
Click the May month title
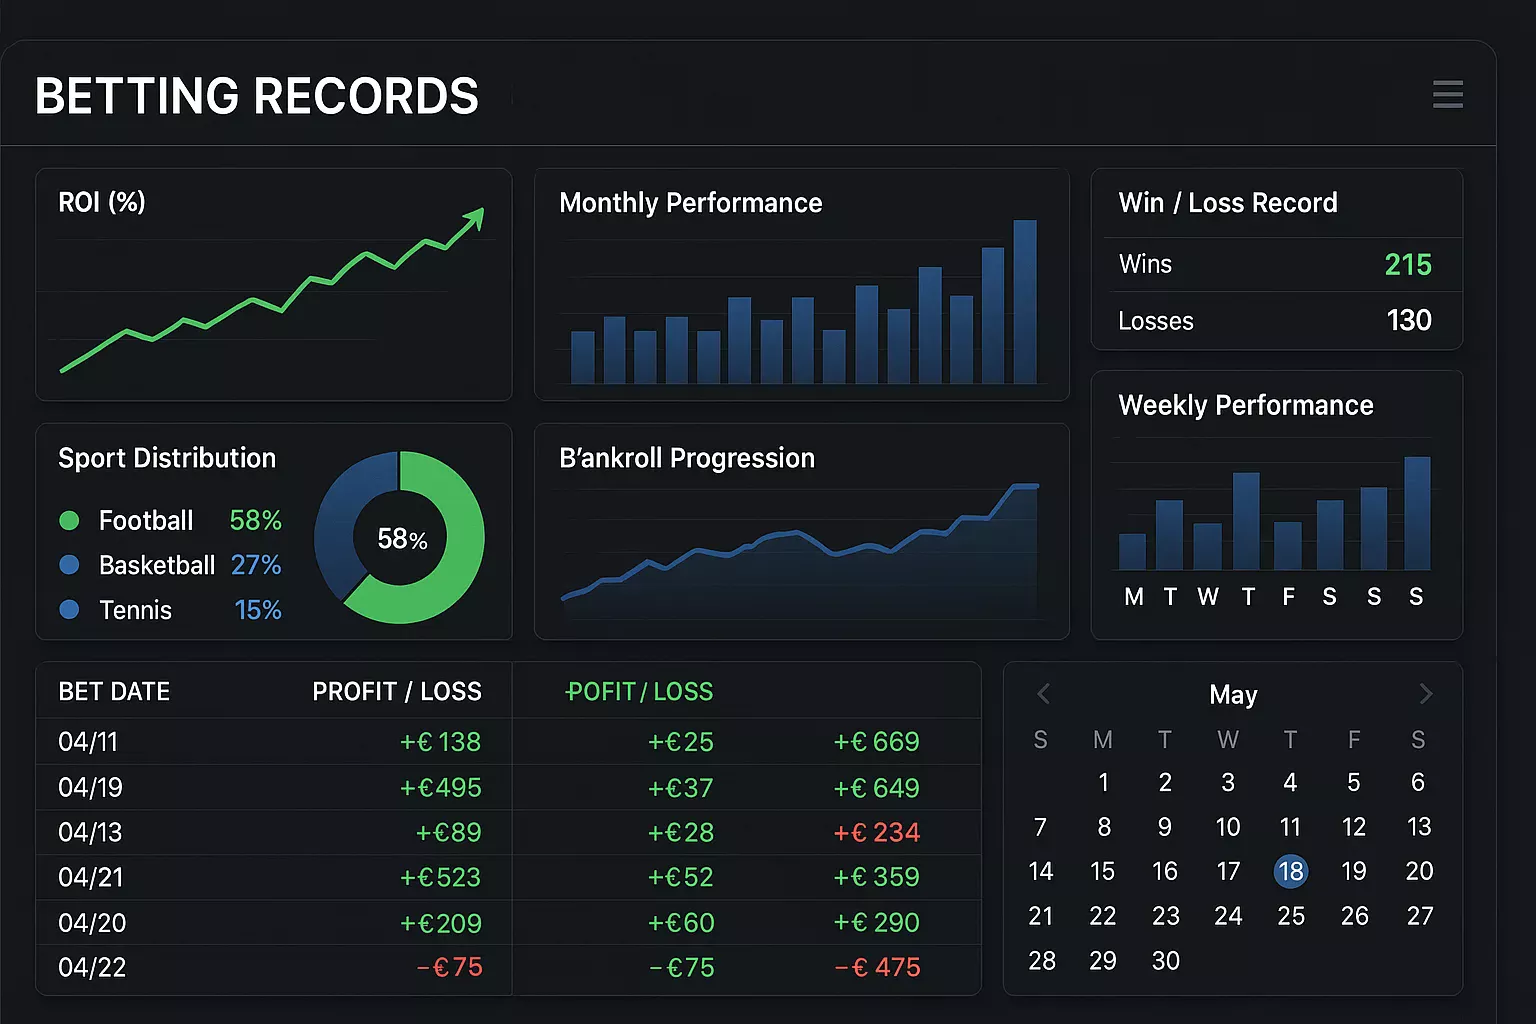pyautogui.click(x=1233, y=695)
